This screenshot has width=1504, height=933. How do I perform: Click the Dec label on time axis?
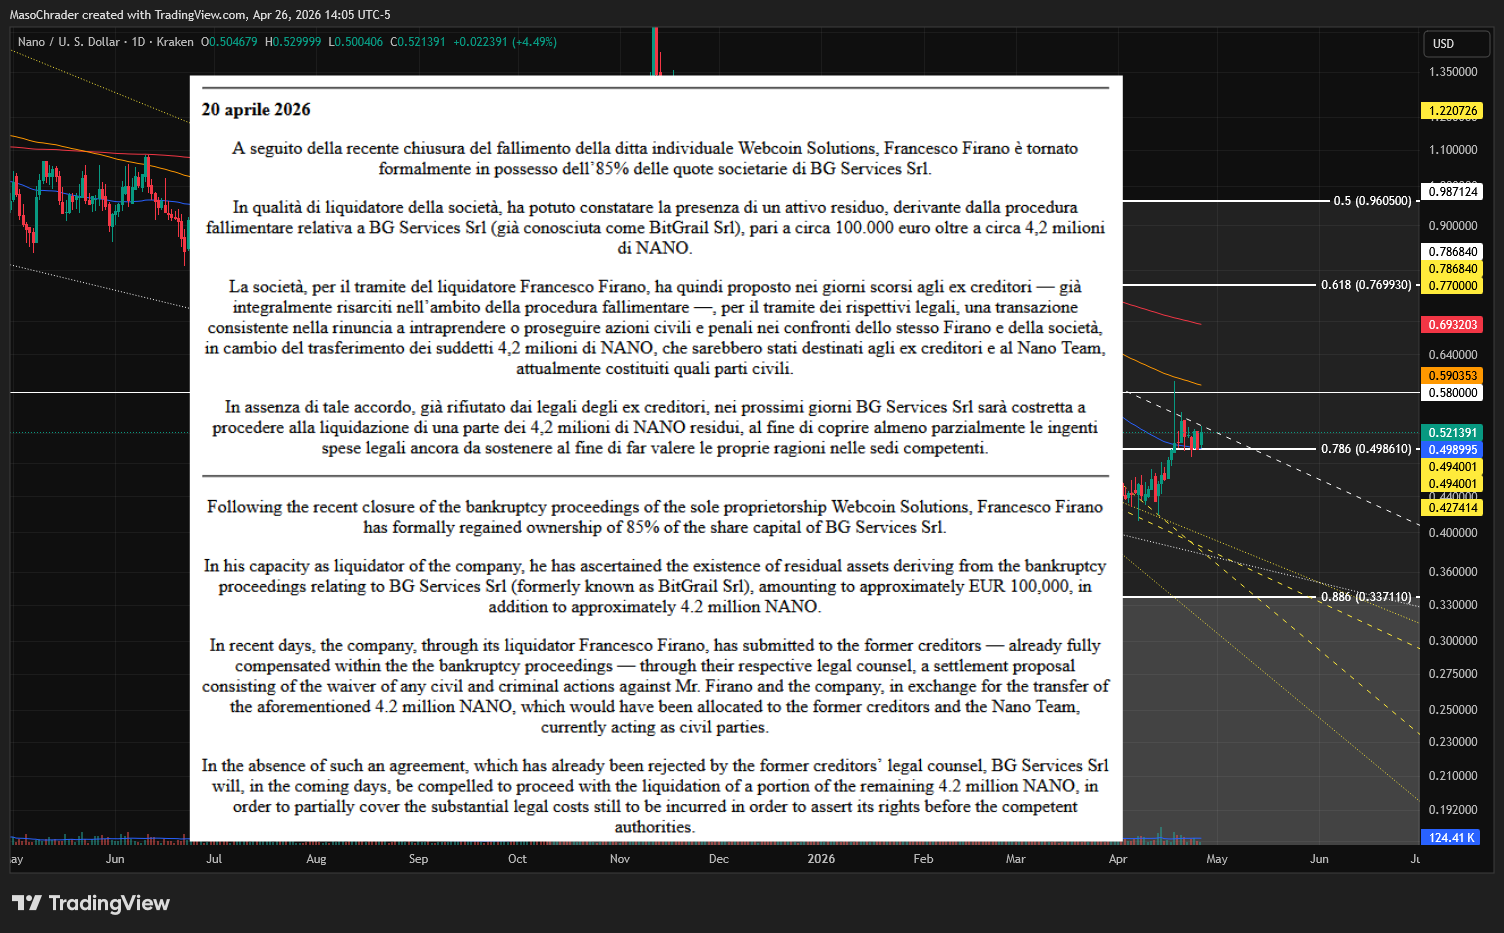719,859
